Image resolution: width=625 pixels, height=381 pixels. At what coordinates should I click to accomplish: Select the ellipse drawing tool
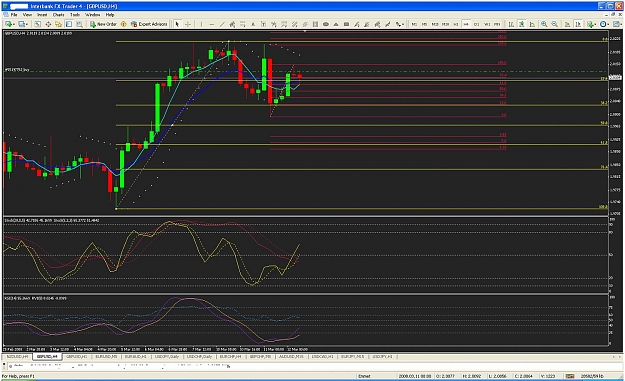[326, 24]
